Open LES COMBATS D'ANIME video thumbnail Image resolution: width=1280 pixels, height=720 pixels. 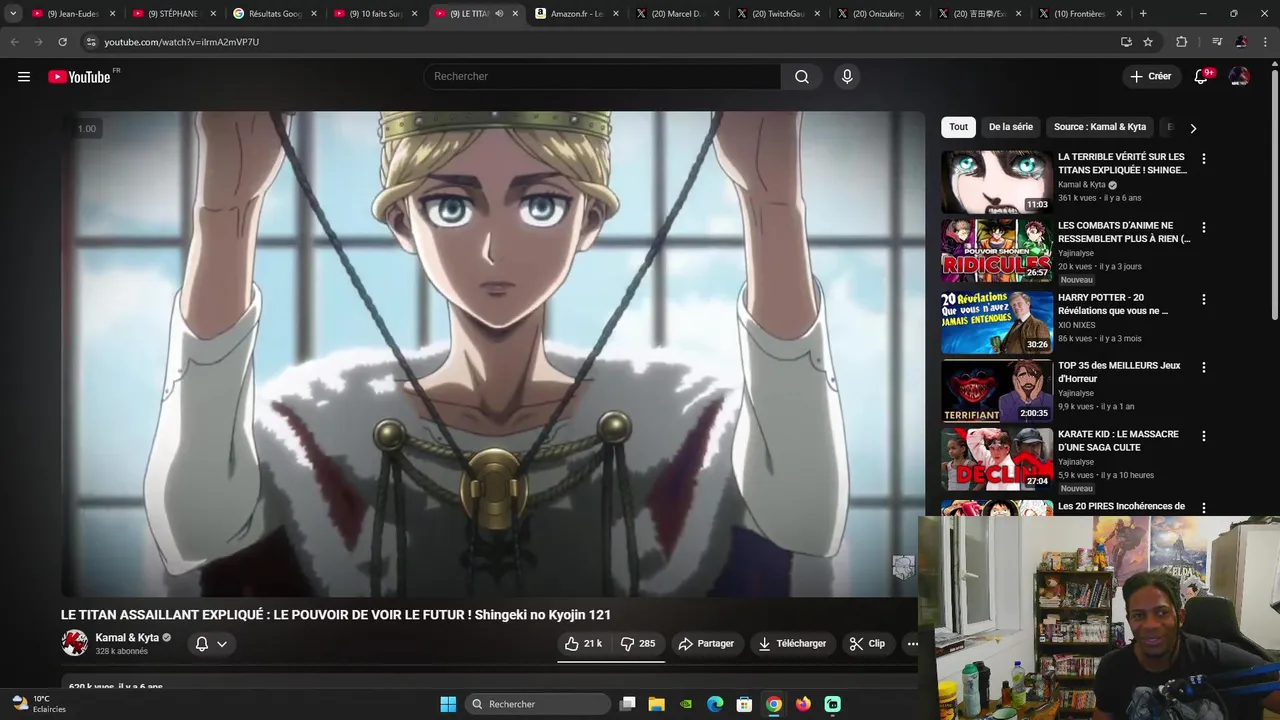pos(996,251)
